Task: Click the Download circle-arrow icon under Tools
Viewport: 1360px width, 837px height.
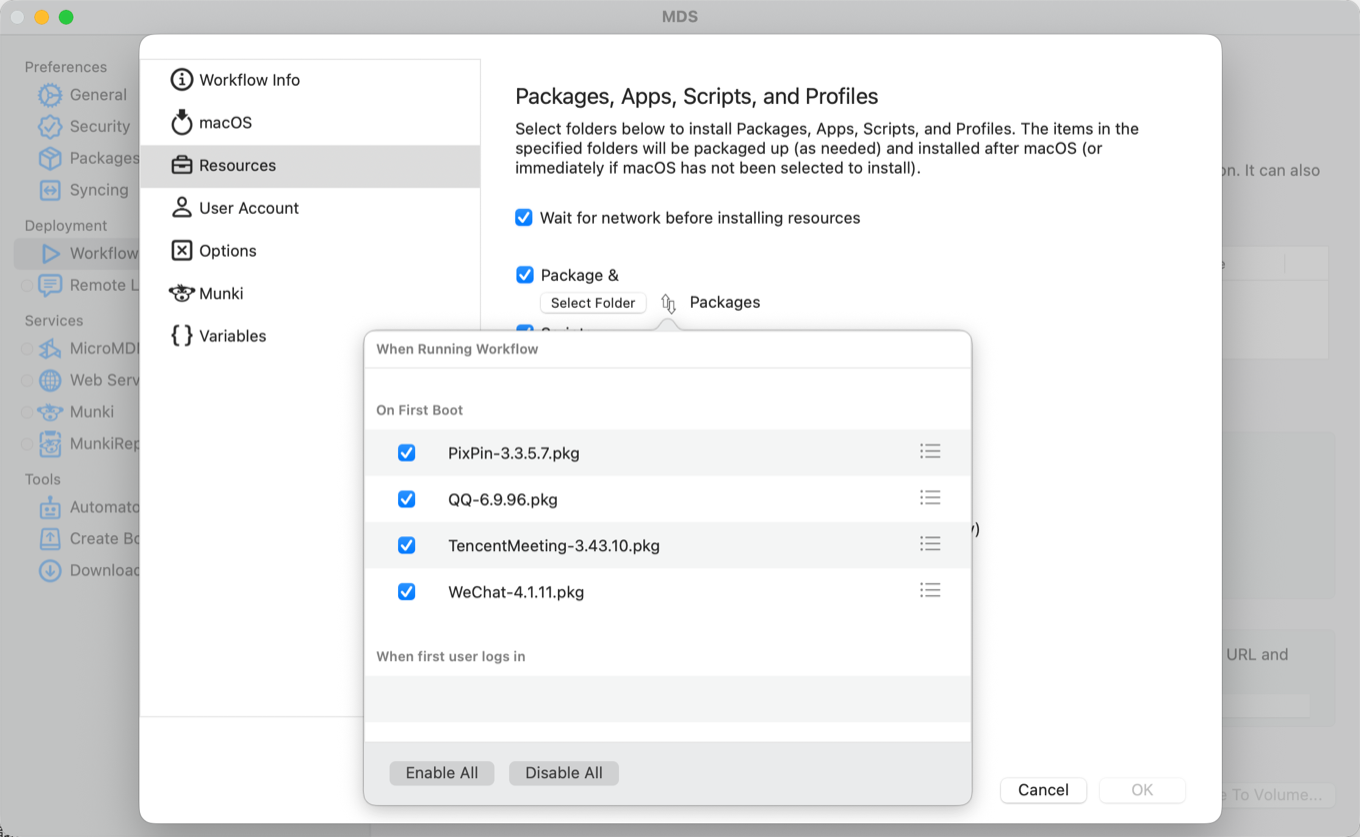Action: [50, 570]
